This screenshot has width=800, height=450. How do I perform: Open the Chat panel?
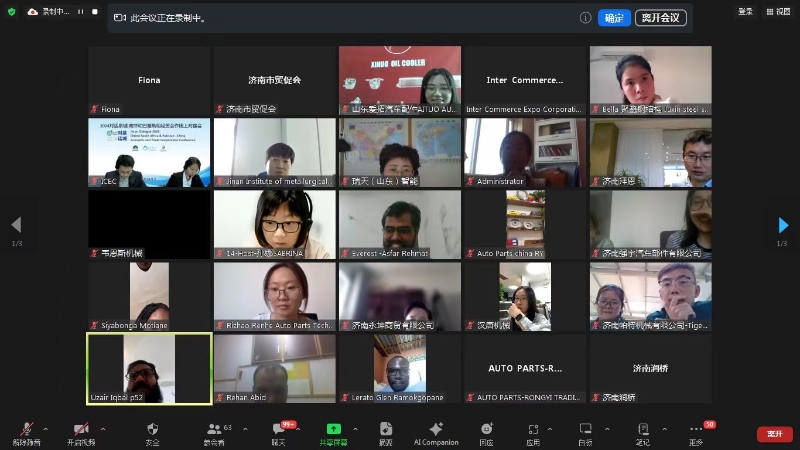279,432
